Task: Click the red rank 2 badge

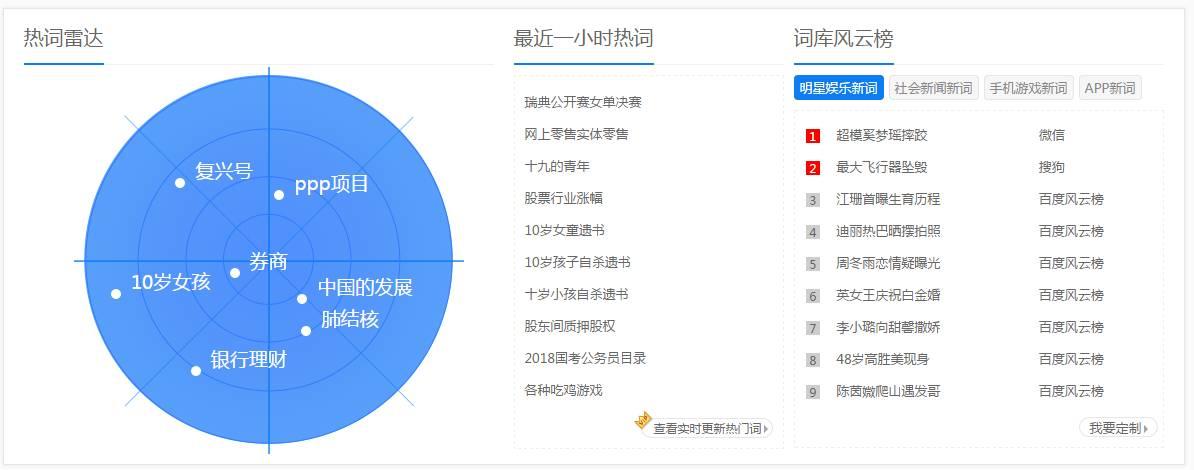Action: 812,168
